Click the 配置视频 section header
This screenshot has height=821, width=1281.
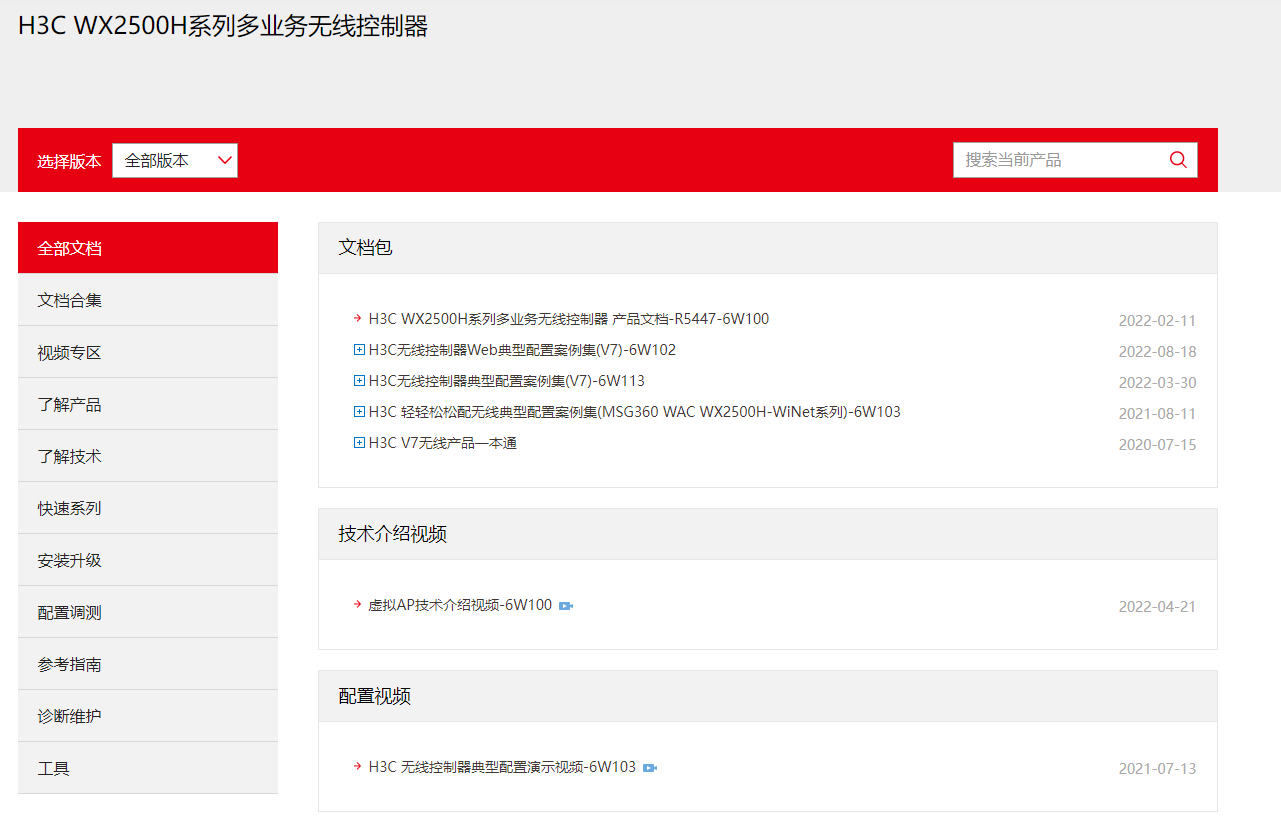[x=768, y=696]
